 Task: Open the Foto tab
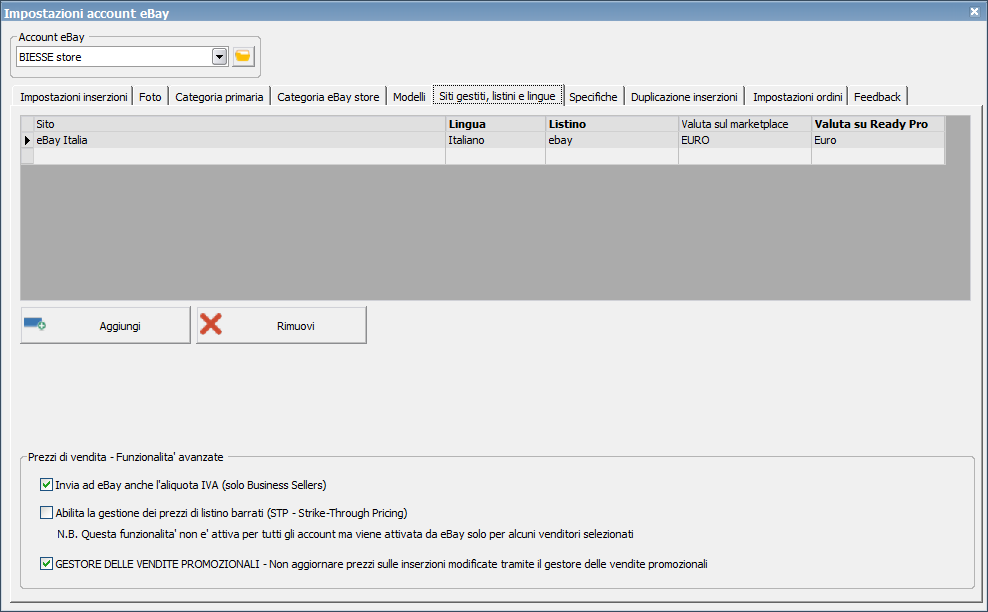coord(150,96)
